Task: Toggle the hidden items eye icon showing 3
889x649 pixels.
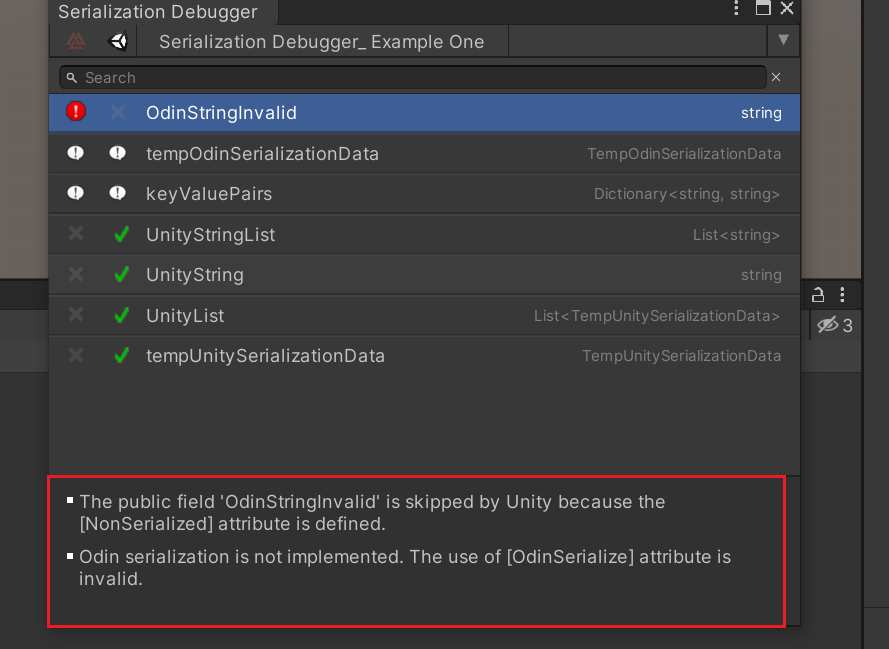Action: click(x=834, y=325)
